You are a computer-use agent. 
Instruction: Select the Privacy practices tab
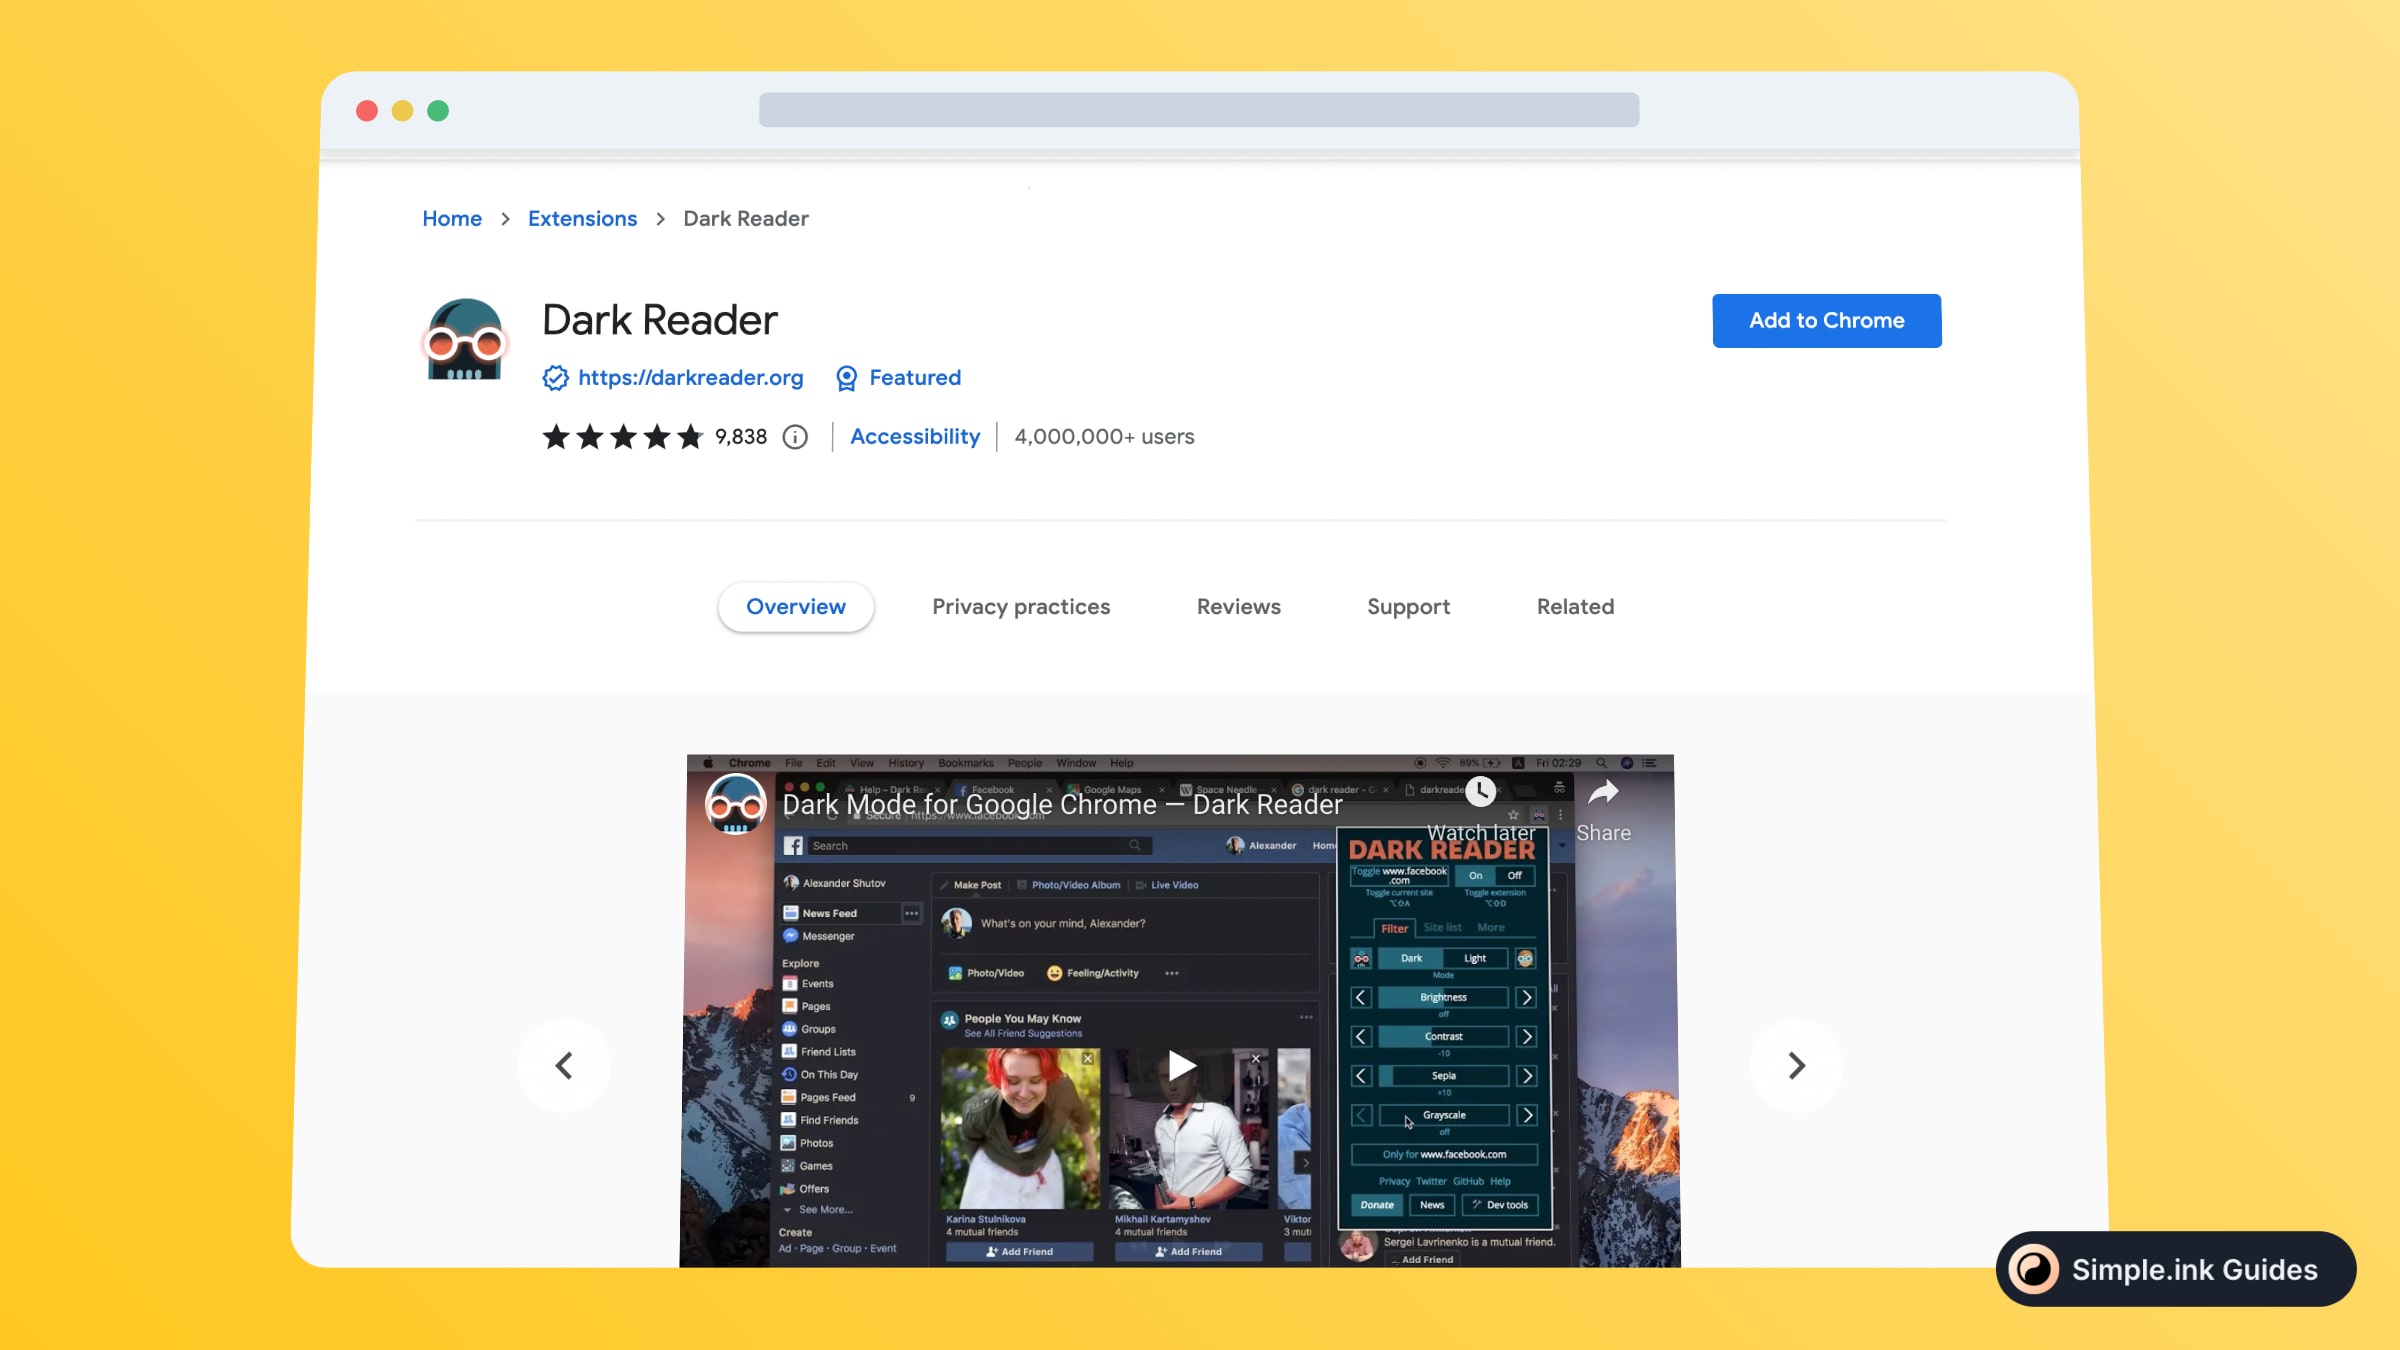click(1020, 607)
